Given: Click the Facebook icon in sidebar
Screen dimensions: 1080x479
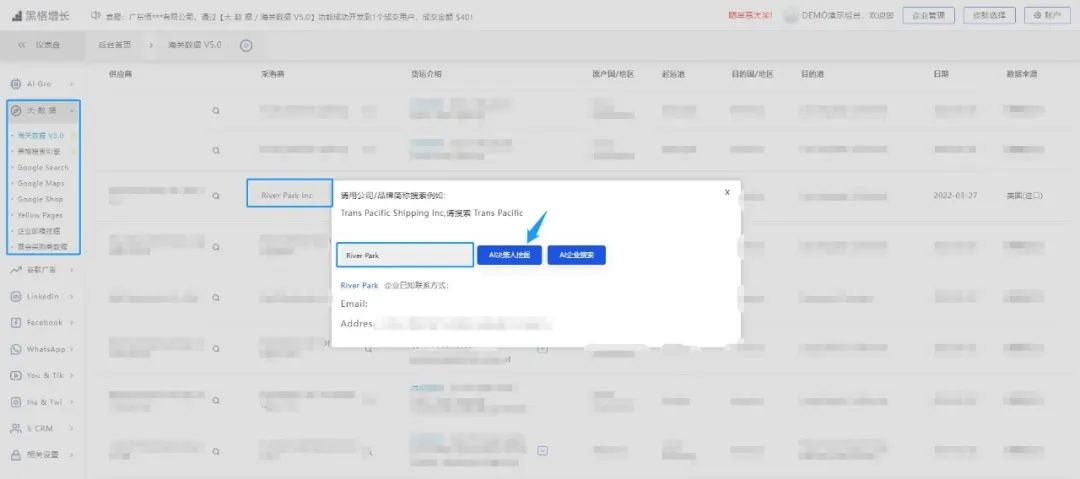Looking at the screenshot, I should (16, 323).
